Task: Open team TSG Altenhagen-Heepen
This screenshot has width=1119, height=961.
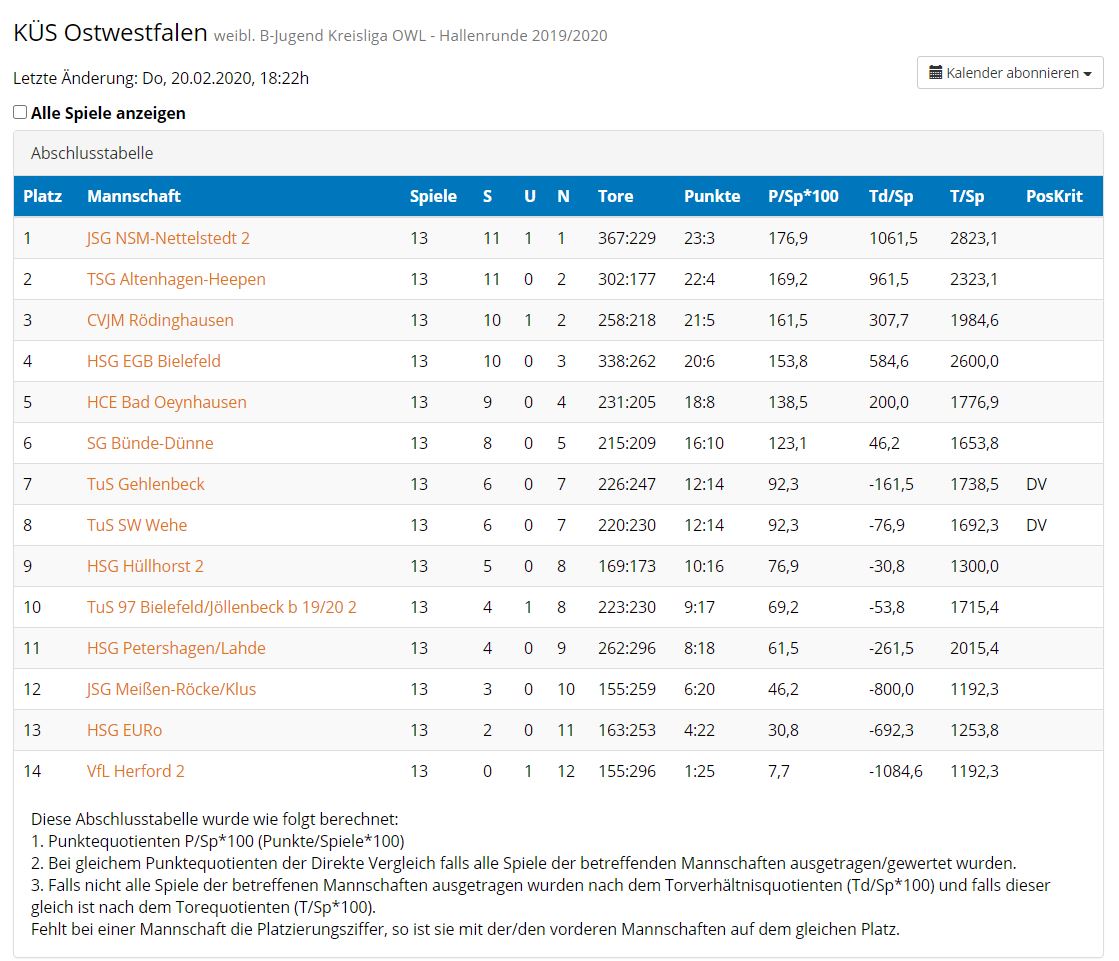Action: point(176,279)
